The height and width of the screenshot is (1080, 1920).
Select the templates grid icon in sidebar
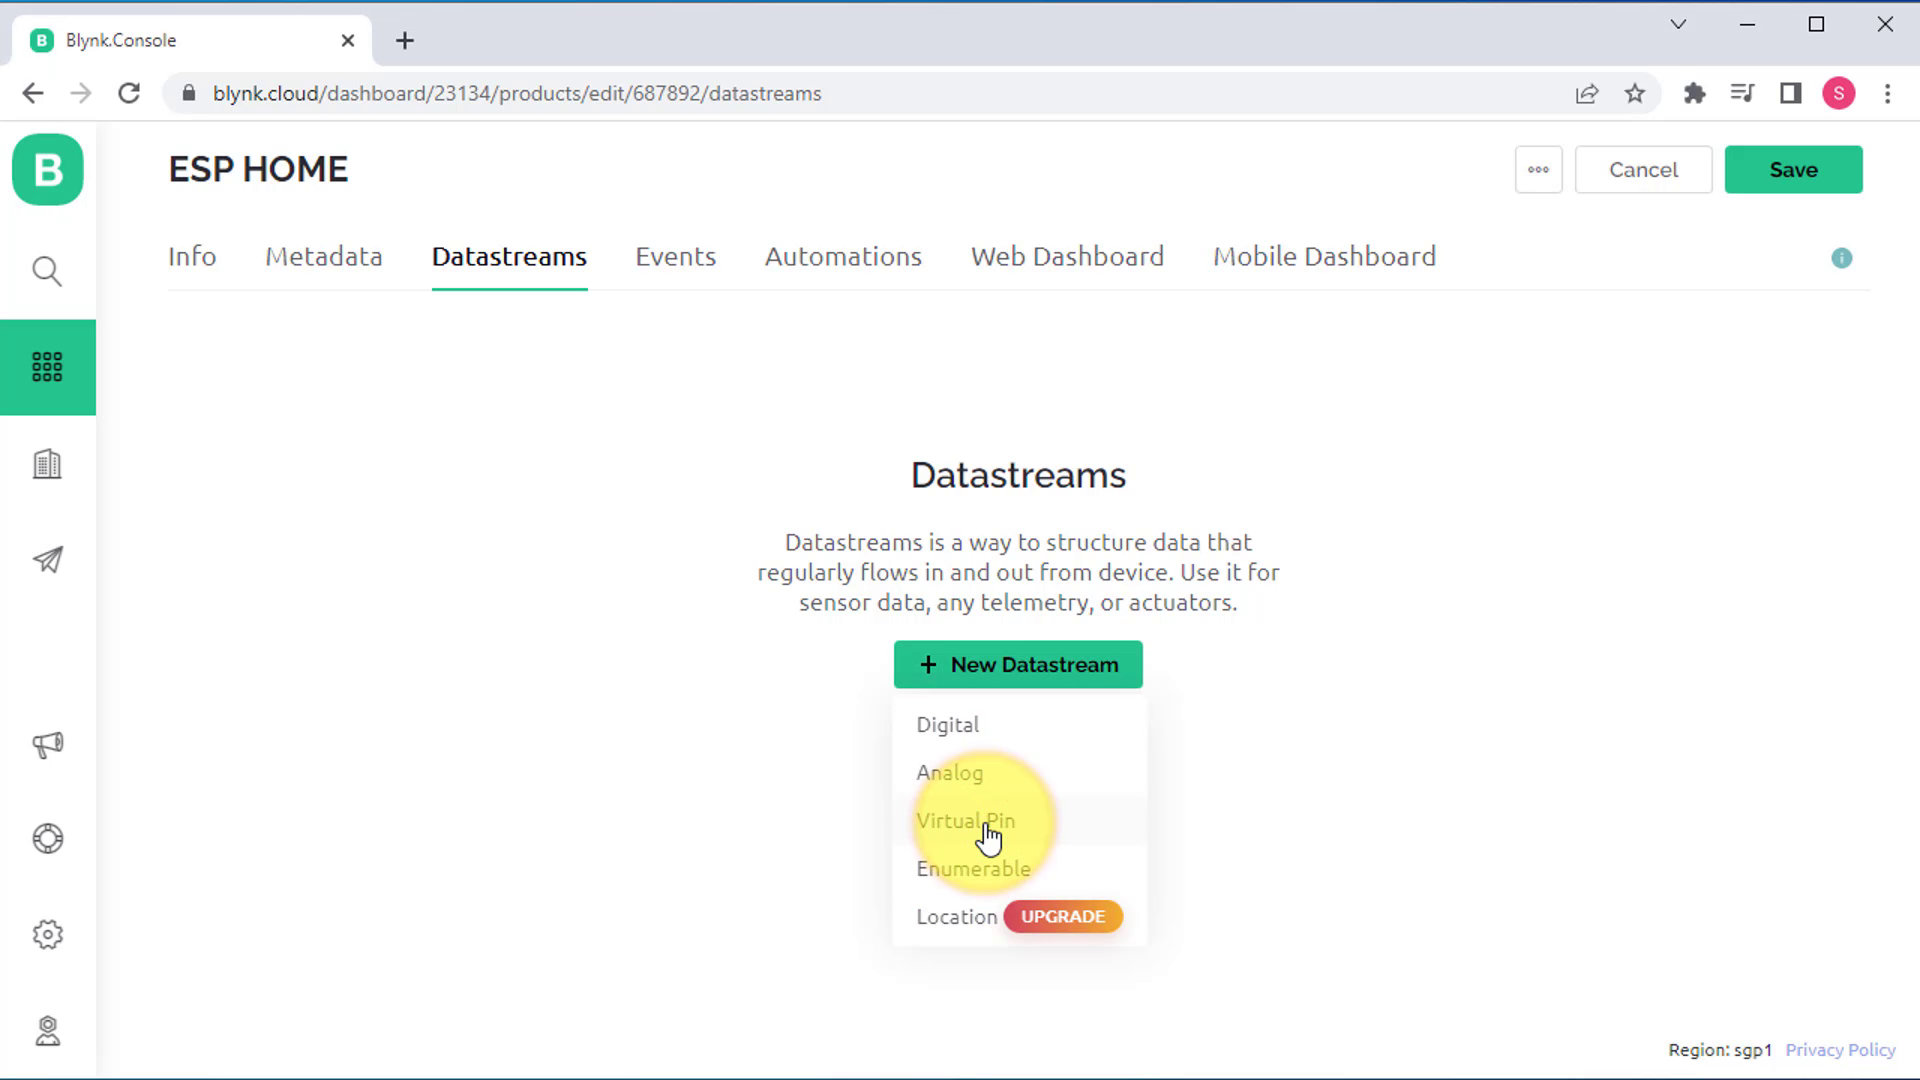(x=47, y=367)
